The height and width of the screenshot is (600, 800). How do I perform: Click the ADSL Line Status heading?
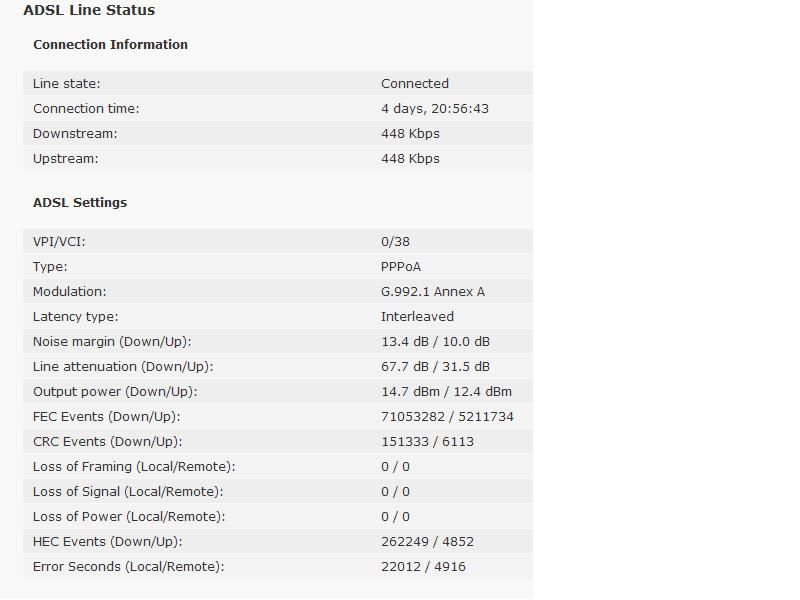[89, 10]
